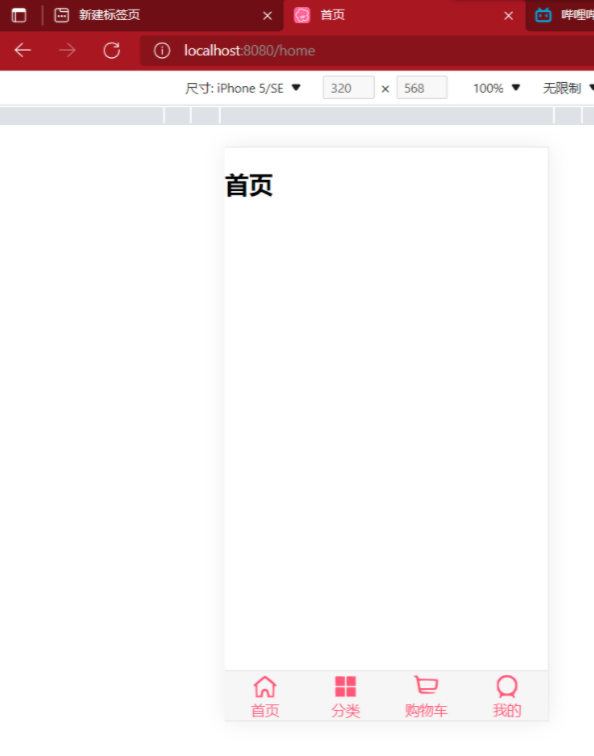The width and height of the screenshot is (594, 756).
Task: Open the 100% zoom dropdown
Action: pyautogui.click(x=496, y=88)
